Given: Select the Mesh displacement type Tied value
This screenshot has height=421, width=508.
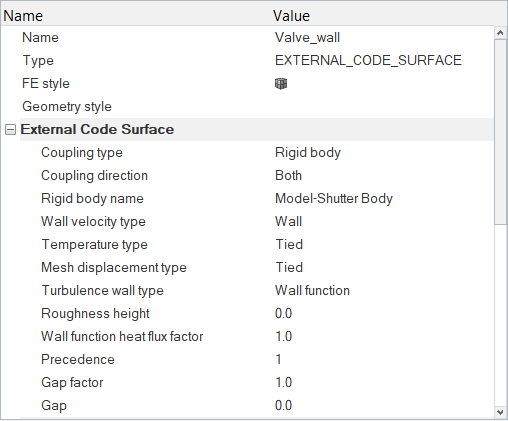Looking at the screenshot, I should 289,267.
